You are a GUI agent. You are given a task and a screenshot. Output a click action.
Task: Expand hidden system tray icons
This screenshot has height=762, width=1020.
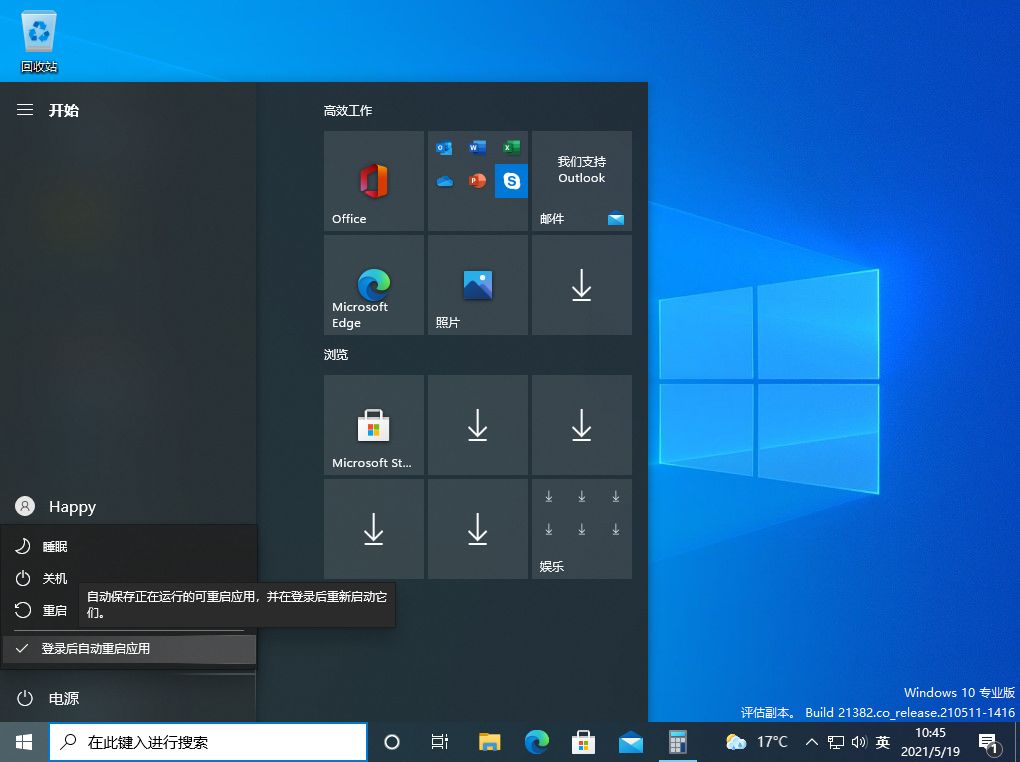(x=811, y=742)
